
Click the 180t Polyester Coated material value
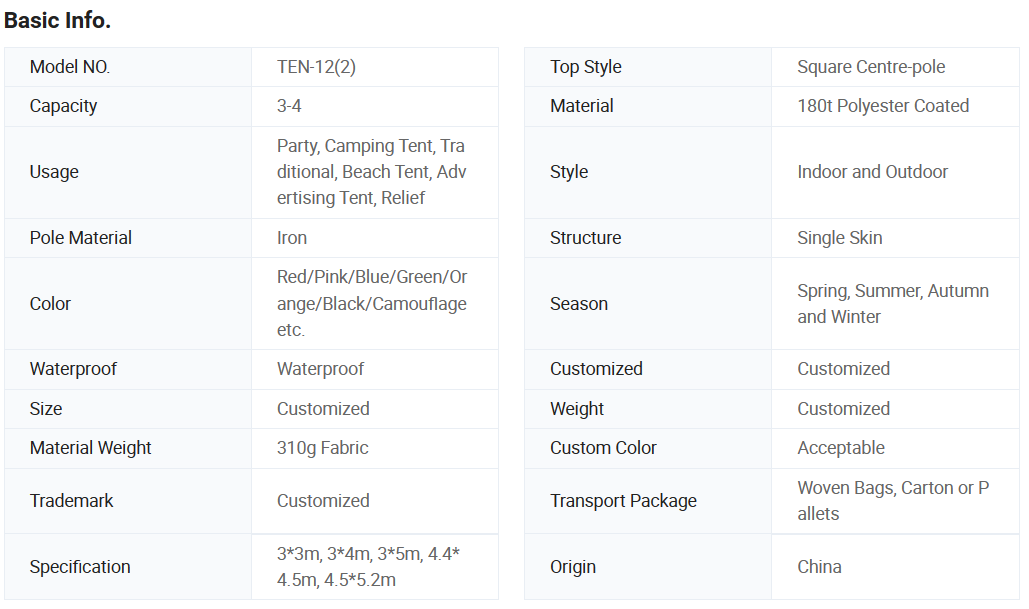(883, 106)
